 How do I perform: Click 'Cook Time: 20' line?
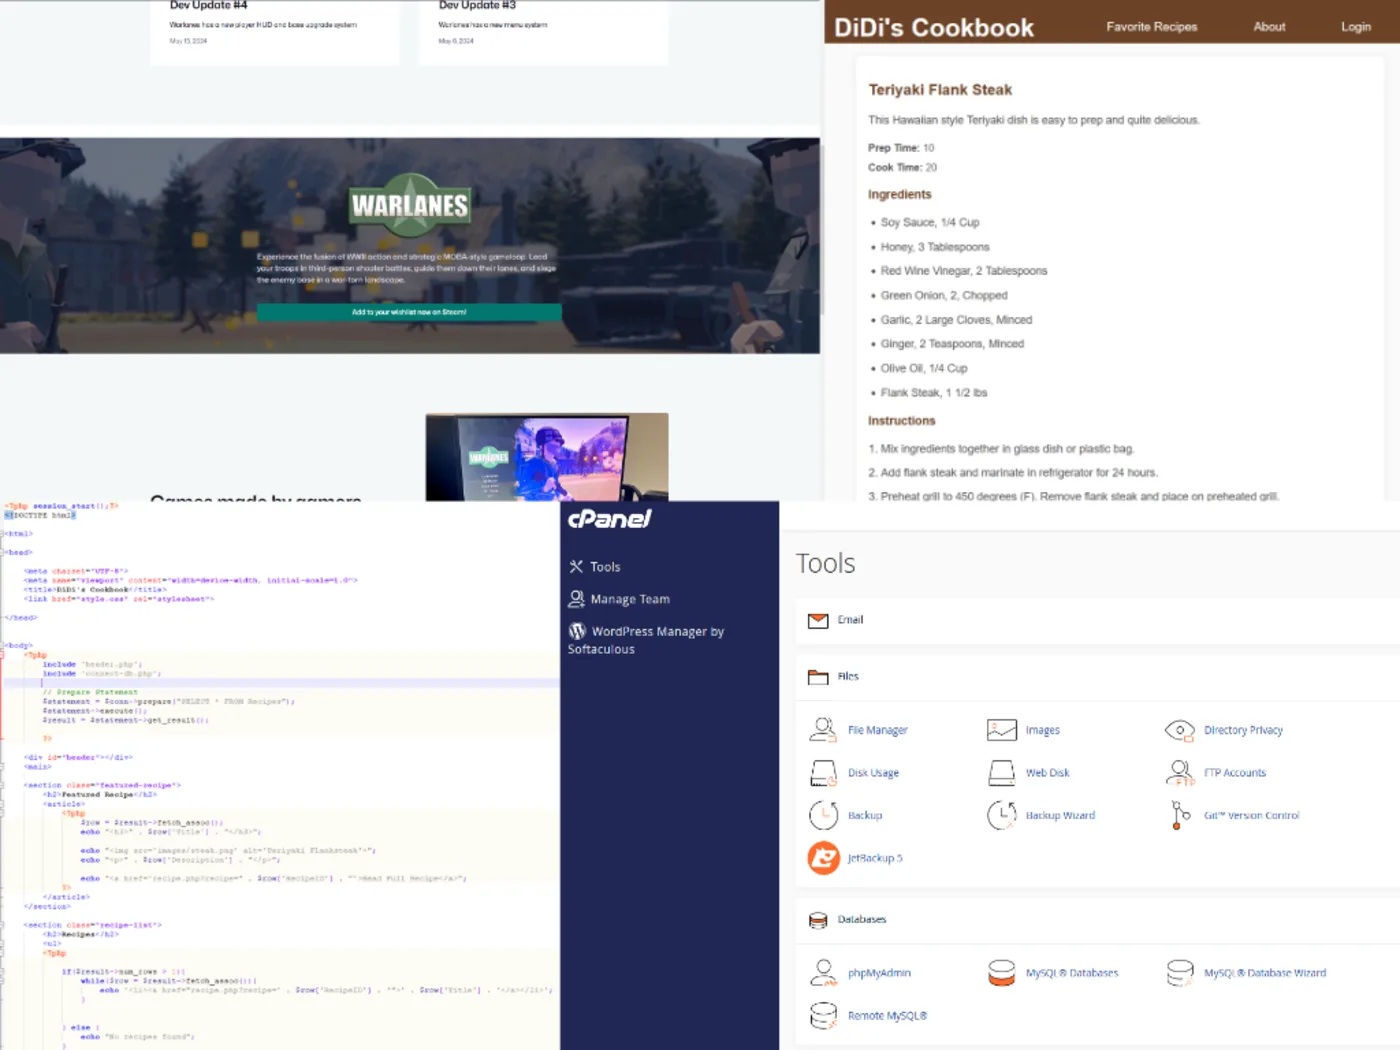pos(902,168)
